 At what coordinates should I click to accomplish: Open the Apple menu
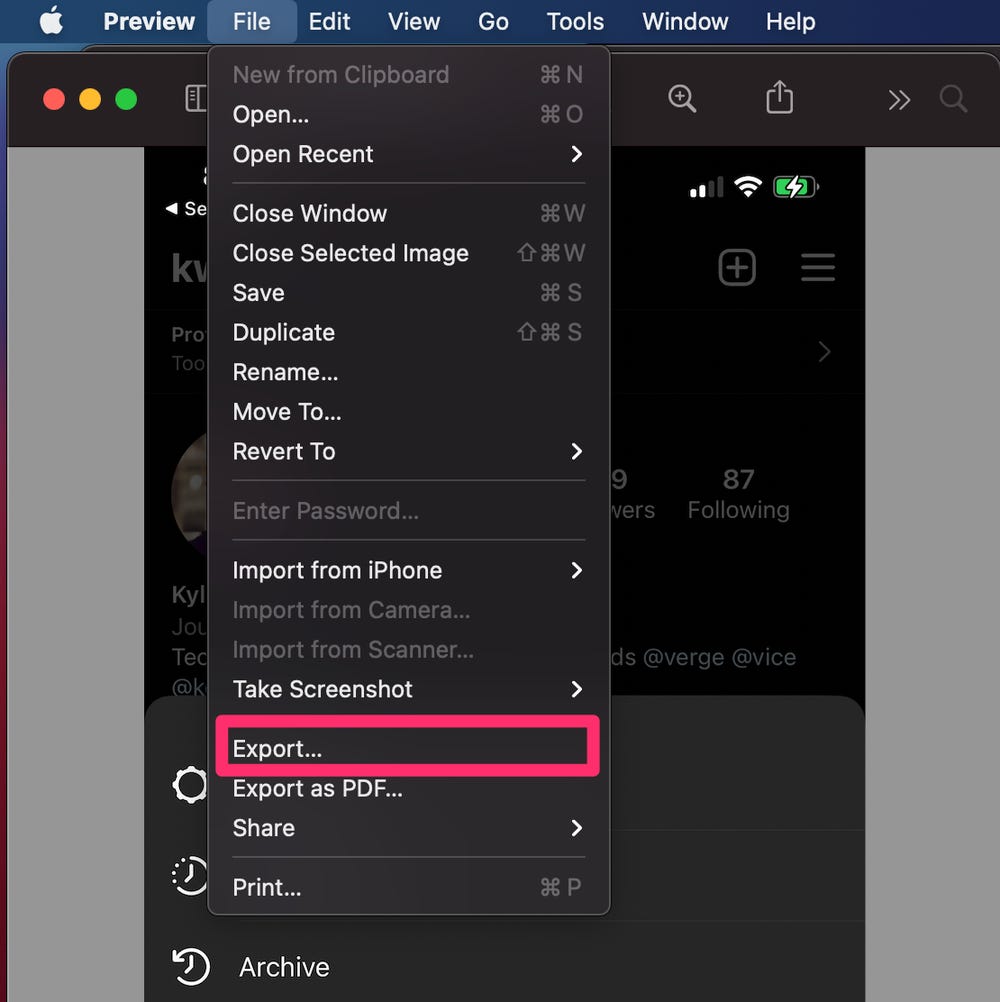(x=51, y=20)
